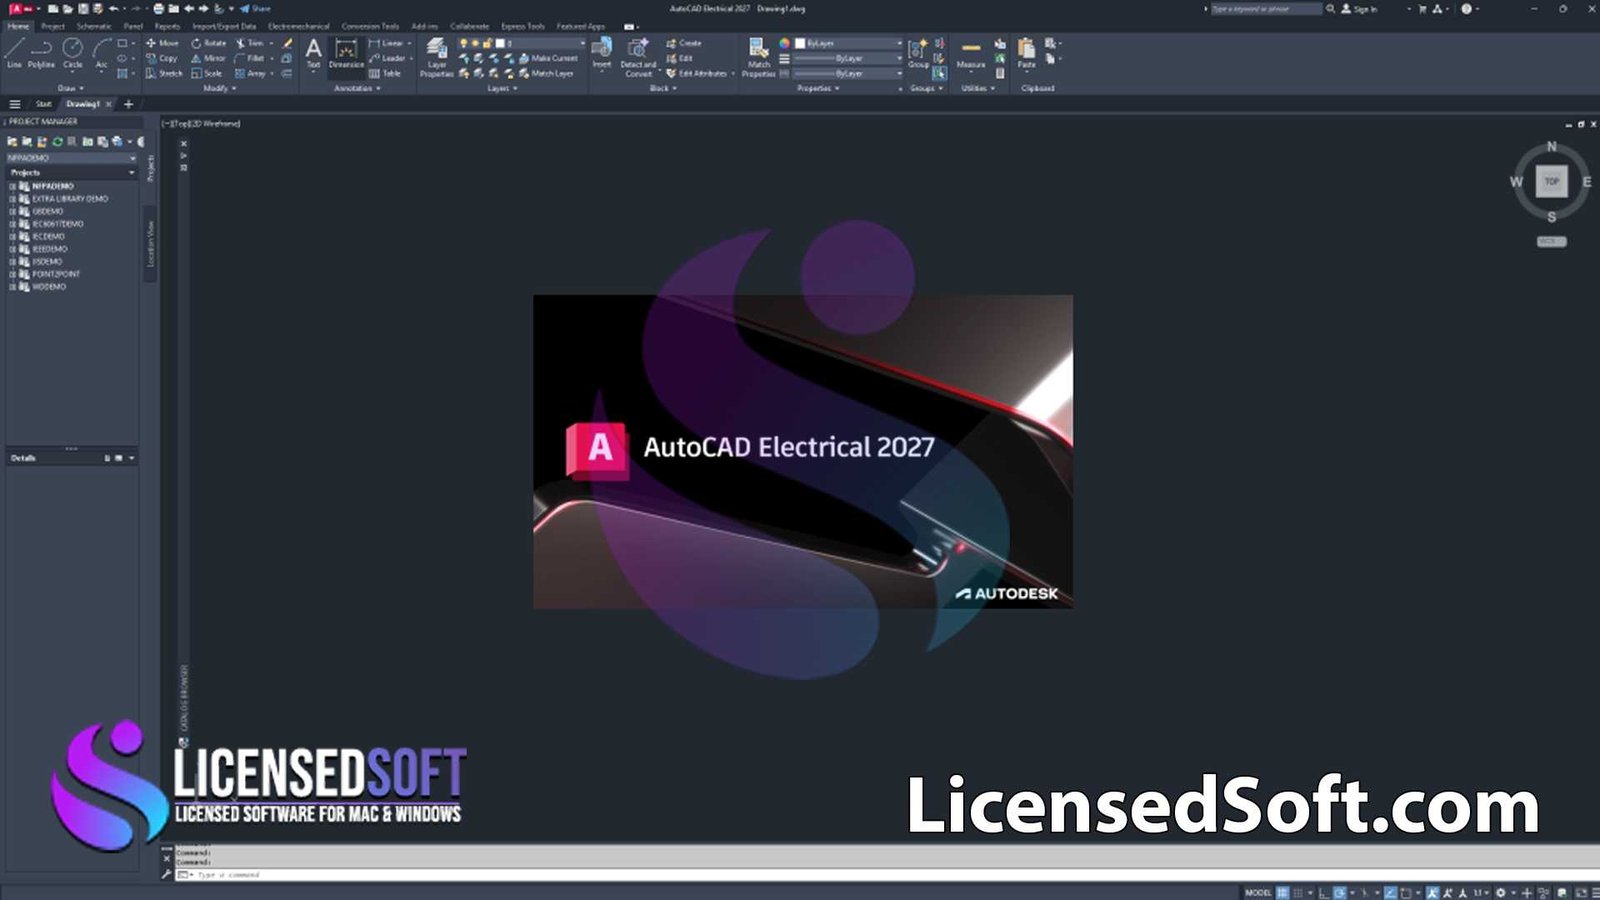Open the Electromechanical menu tab
The image size is (1600, 900).
point(297,25)
